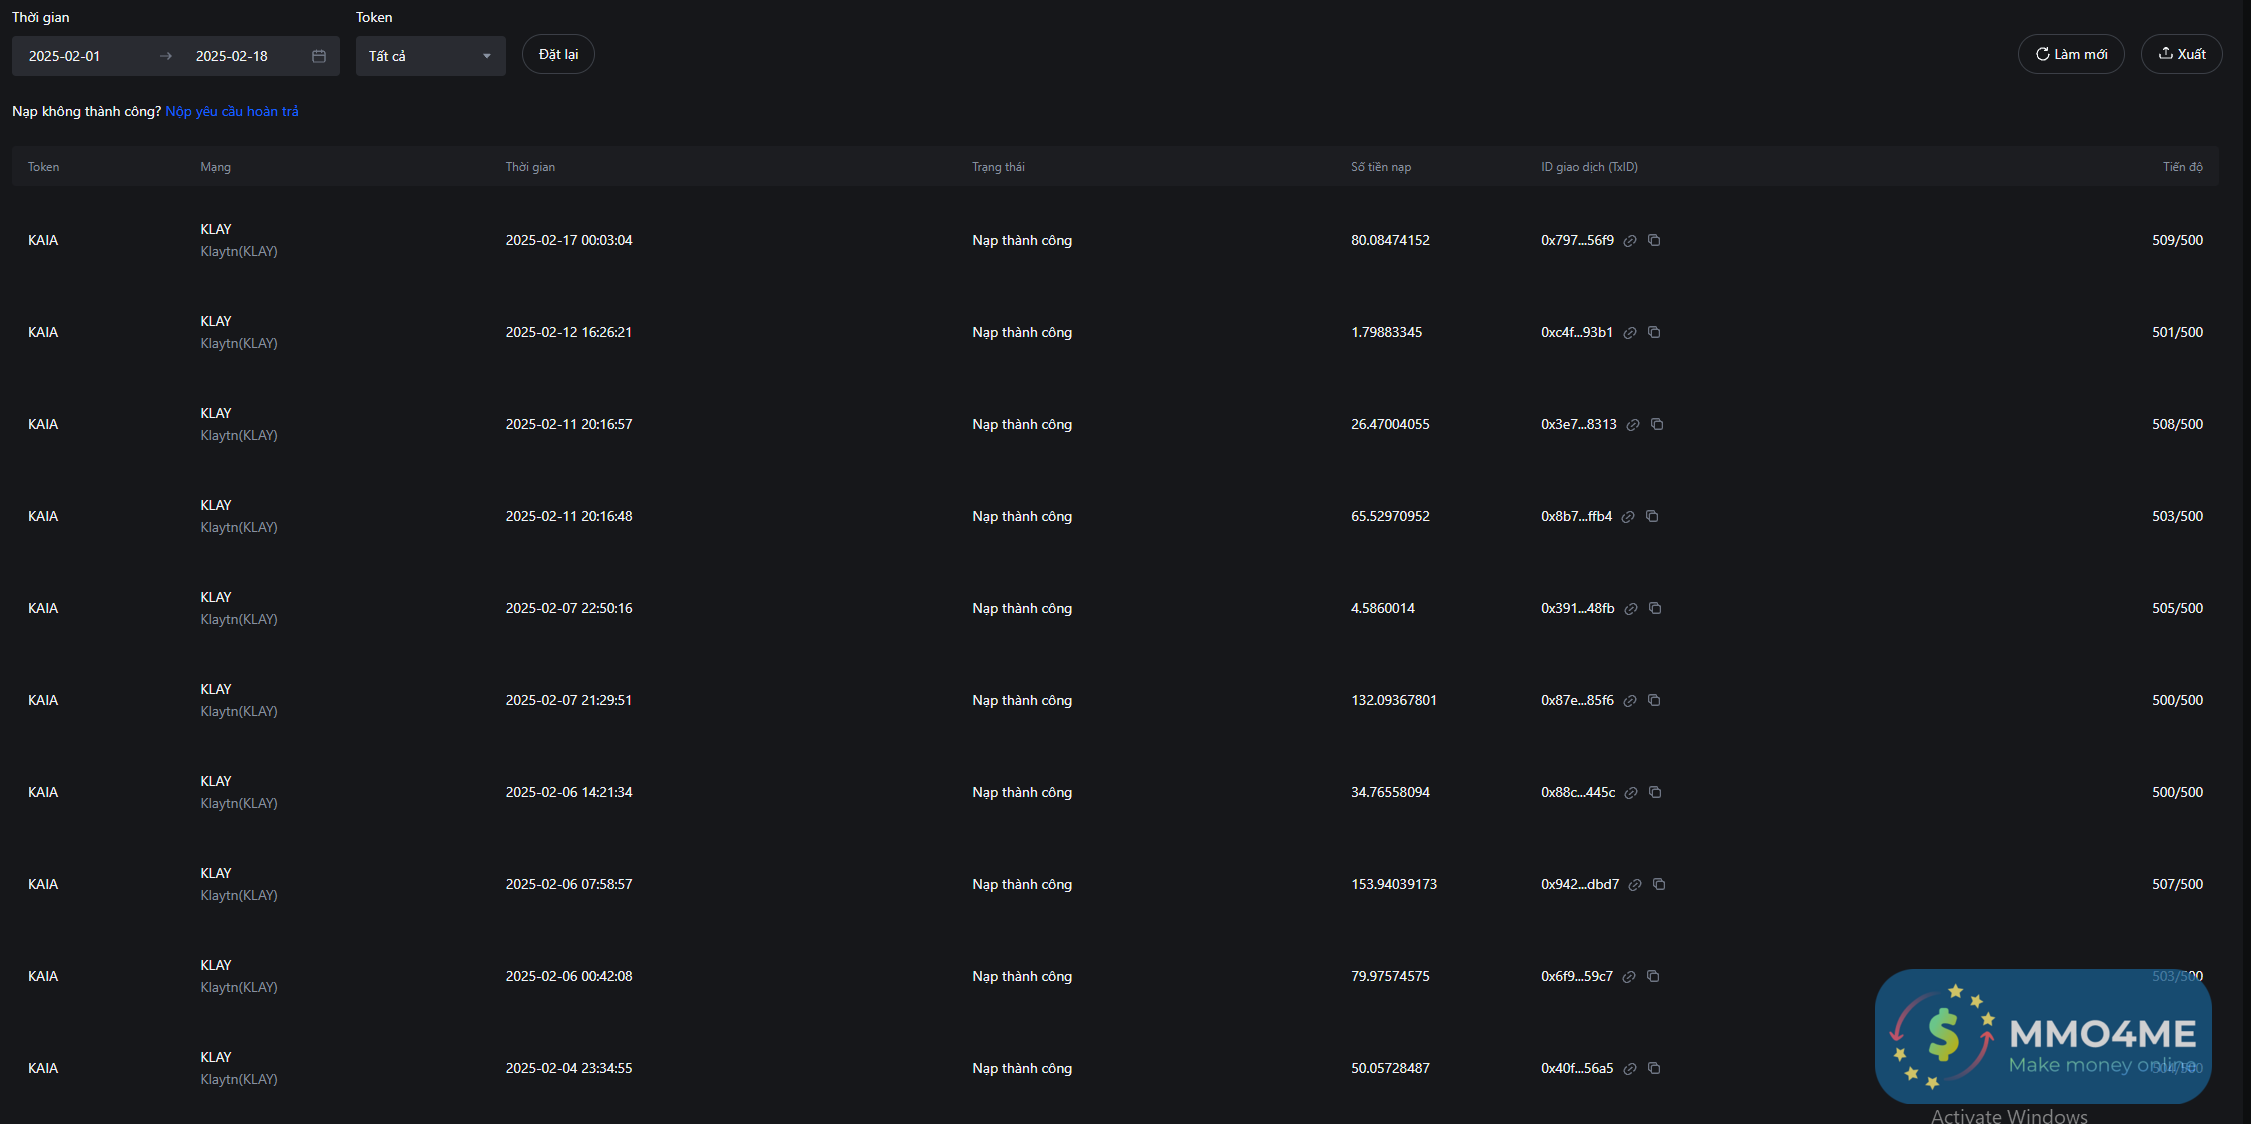The image size is (2251, 1124).
Task: Copy transaction ID 0x8b7...ffb4
Action: click(x=1652, y=516)
